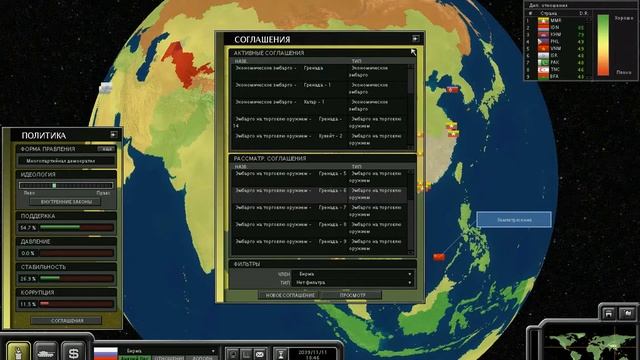Click the СТАБИЛЬНОСТЬ stability bar
The image size is (640, 360).
tap(76, 278)
